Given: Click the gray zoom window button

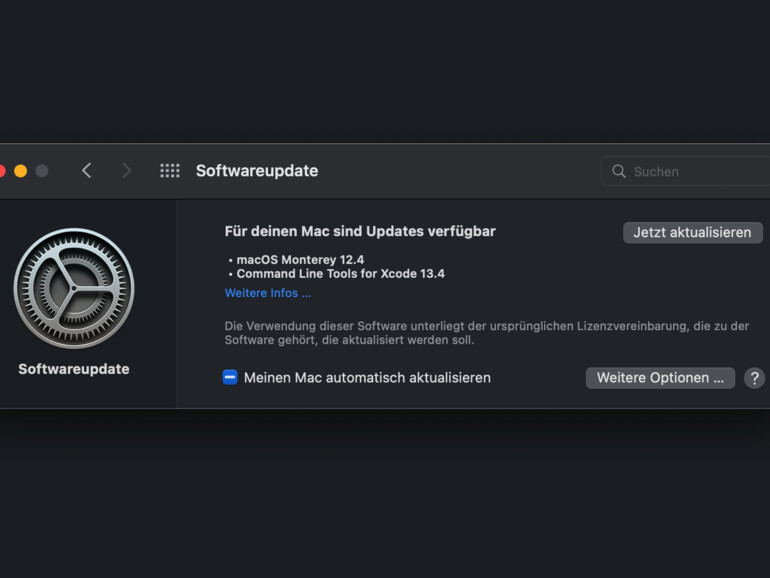Looking at the screenshot, I should (42, 171).
